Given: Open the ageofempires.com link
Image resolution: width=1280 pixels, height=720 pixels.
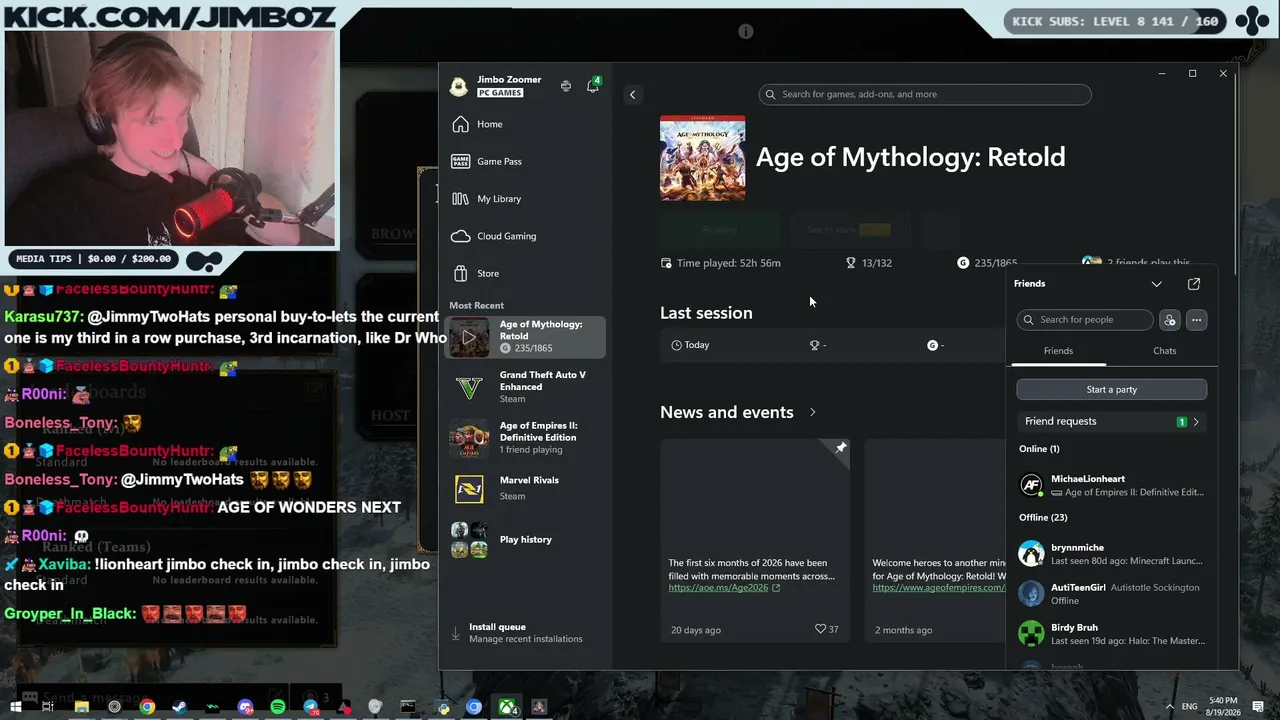Looking at the screenshot, I should [x=939, y=588].
